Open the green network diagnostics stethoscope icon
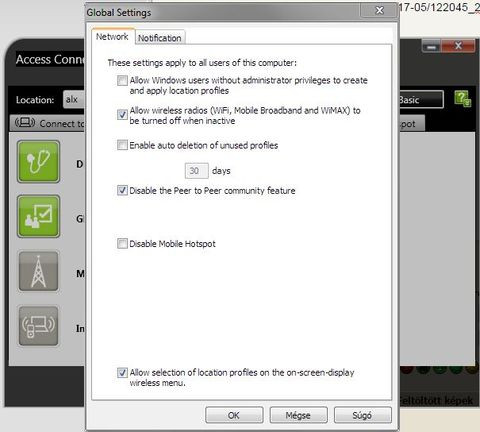 tap(39, 162)
